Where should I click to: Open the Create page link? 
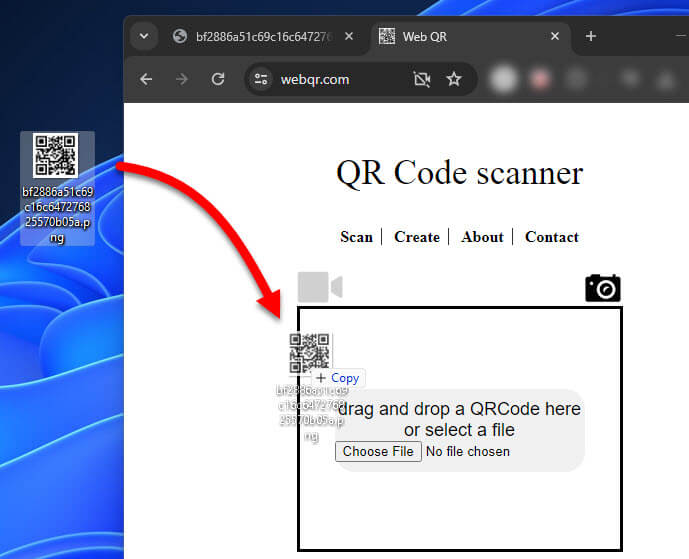coord(417,237)
